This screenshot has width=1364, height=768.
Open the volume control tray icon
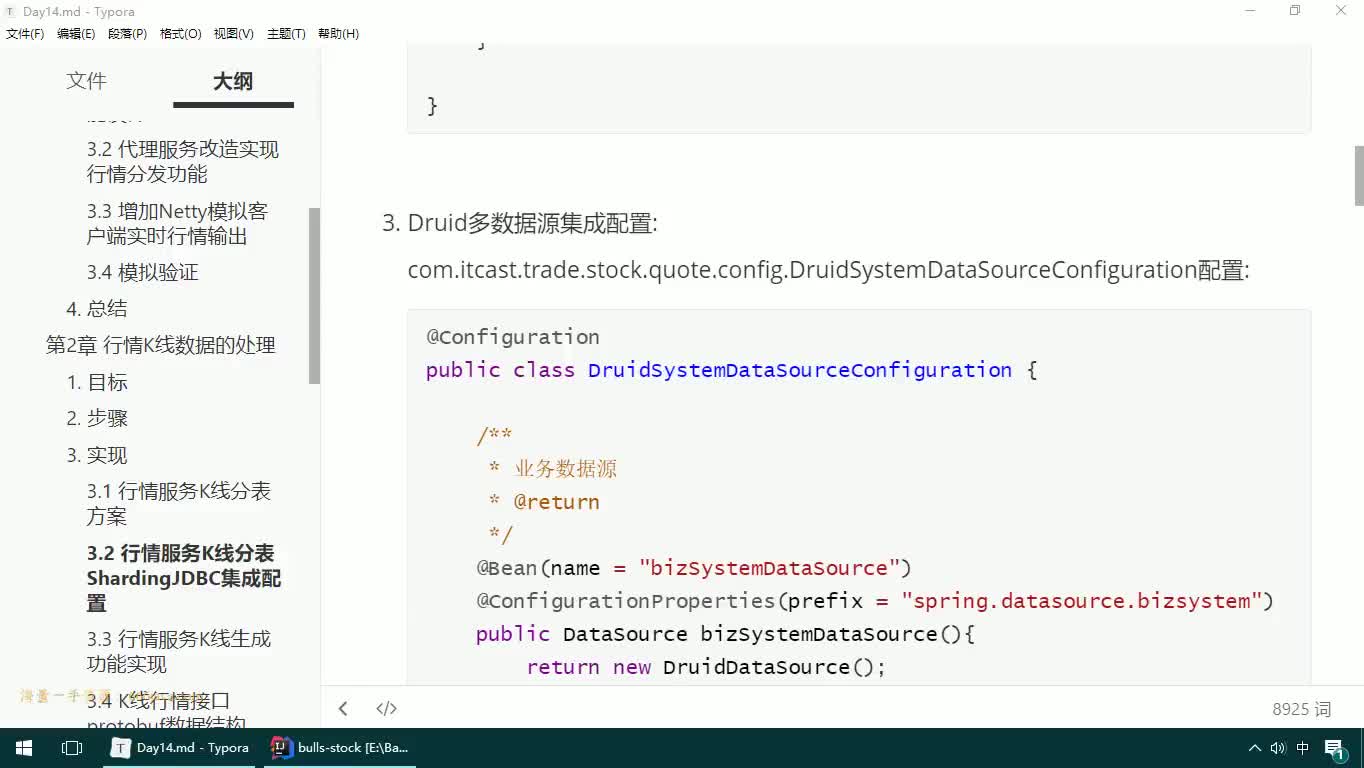click(x=1278, y=748)
